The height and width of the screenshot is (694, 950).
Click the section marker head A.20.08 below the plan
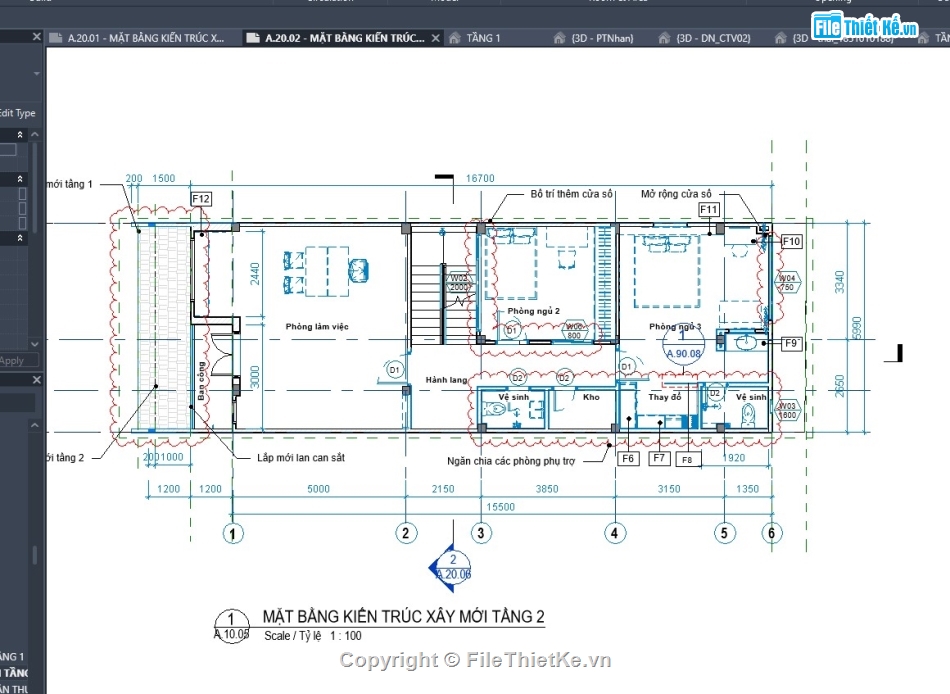452,567
